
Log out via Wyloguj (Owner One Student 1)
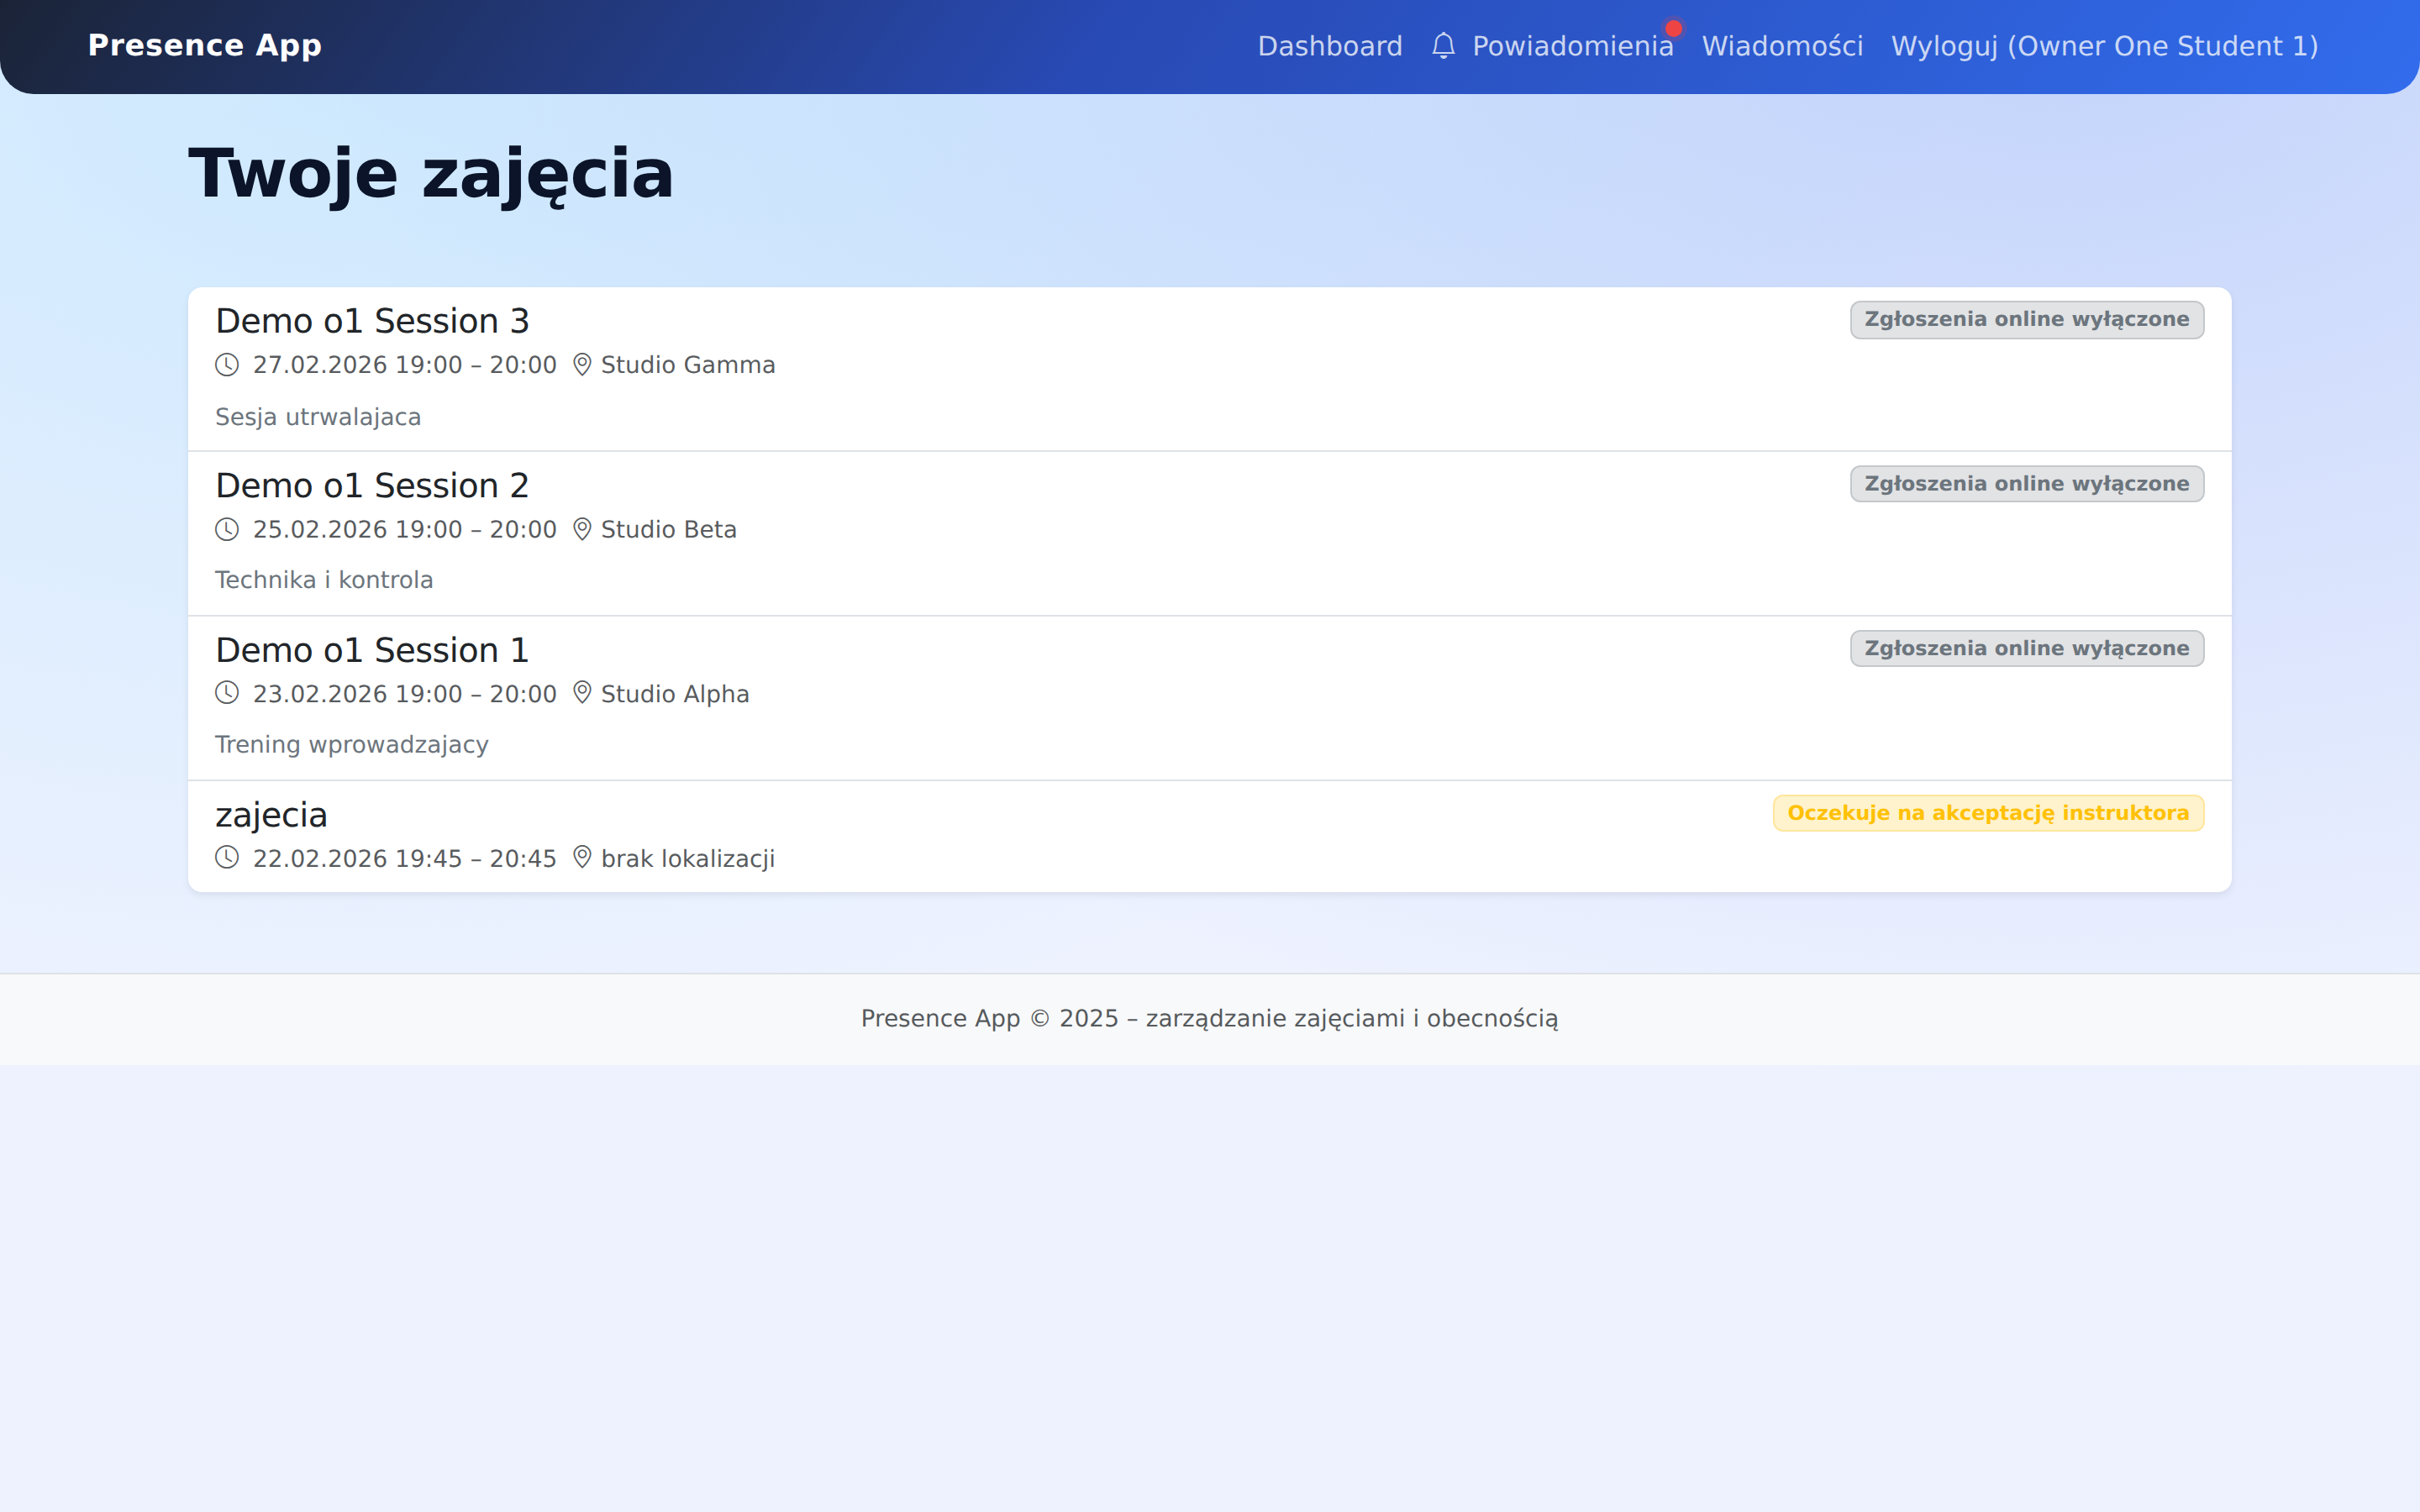(2104, 46)
